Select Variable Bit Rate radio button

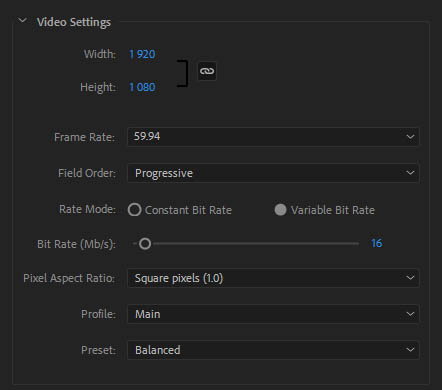coord(280,210)
